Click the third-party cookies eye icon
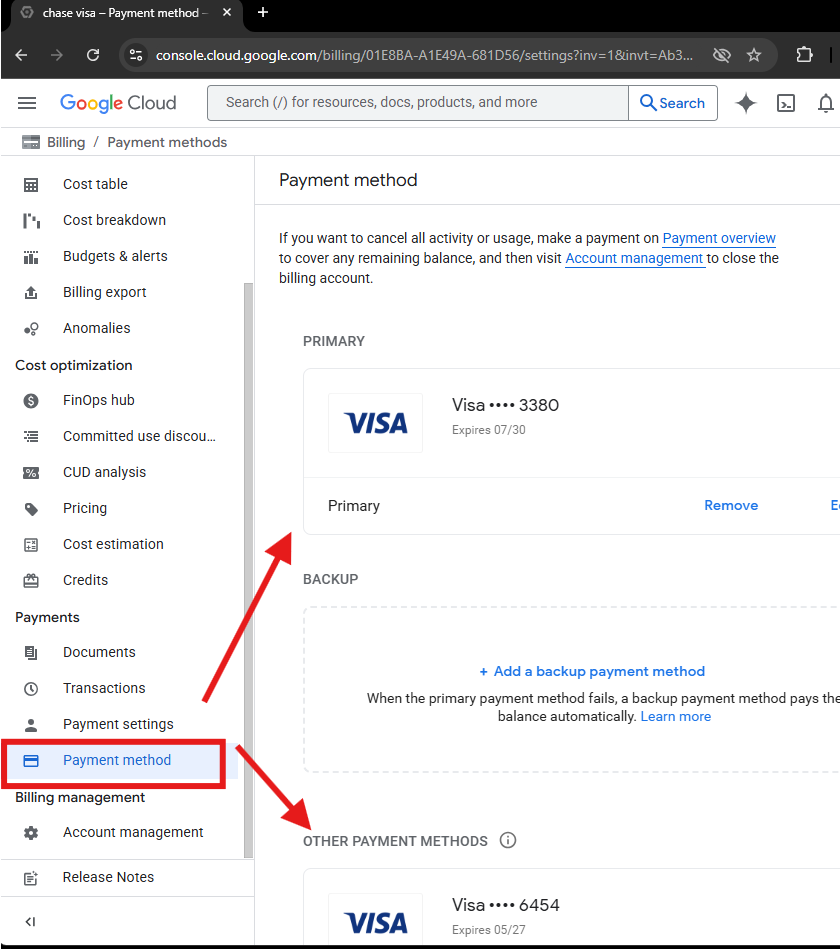This screenshot has height=949, width=840. [721, 56]
